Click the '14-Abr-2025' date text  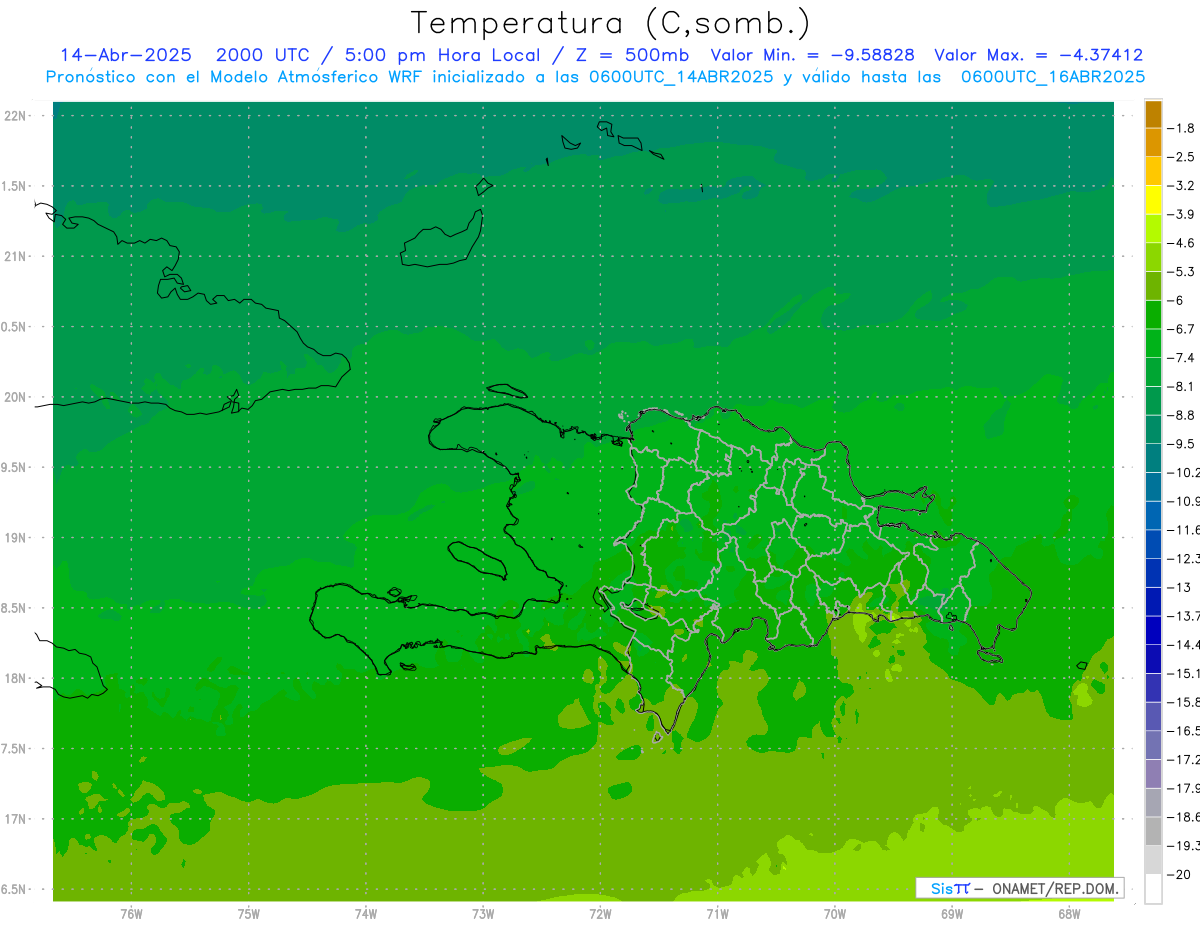tap(128, 55)
